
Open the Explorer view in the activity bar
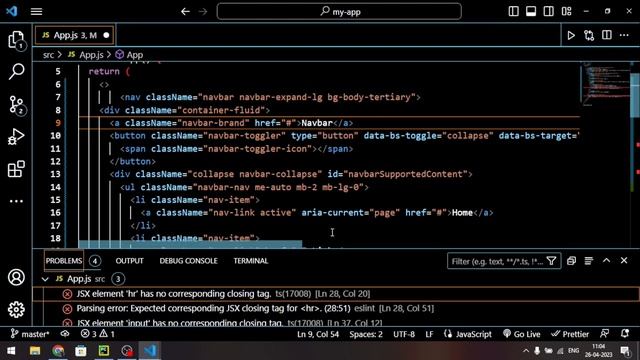[x=16, y=40]
